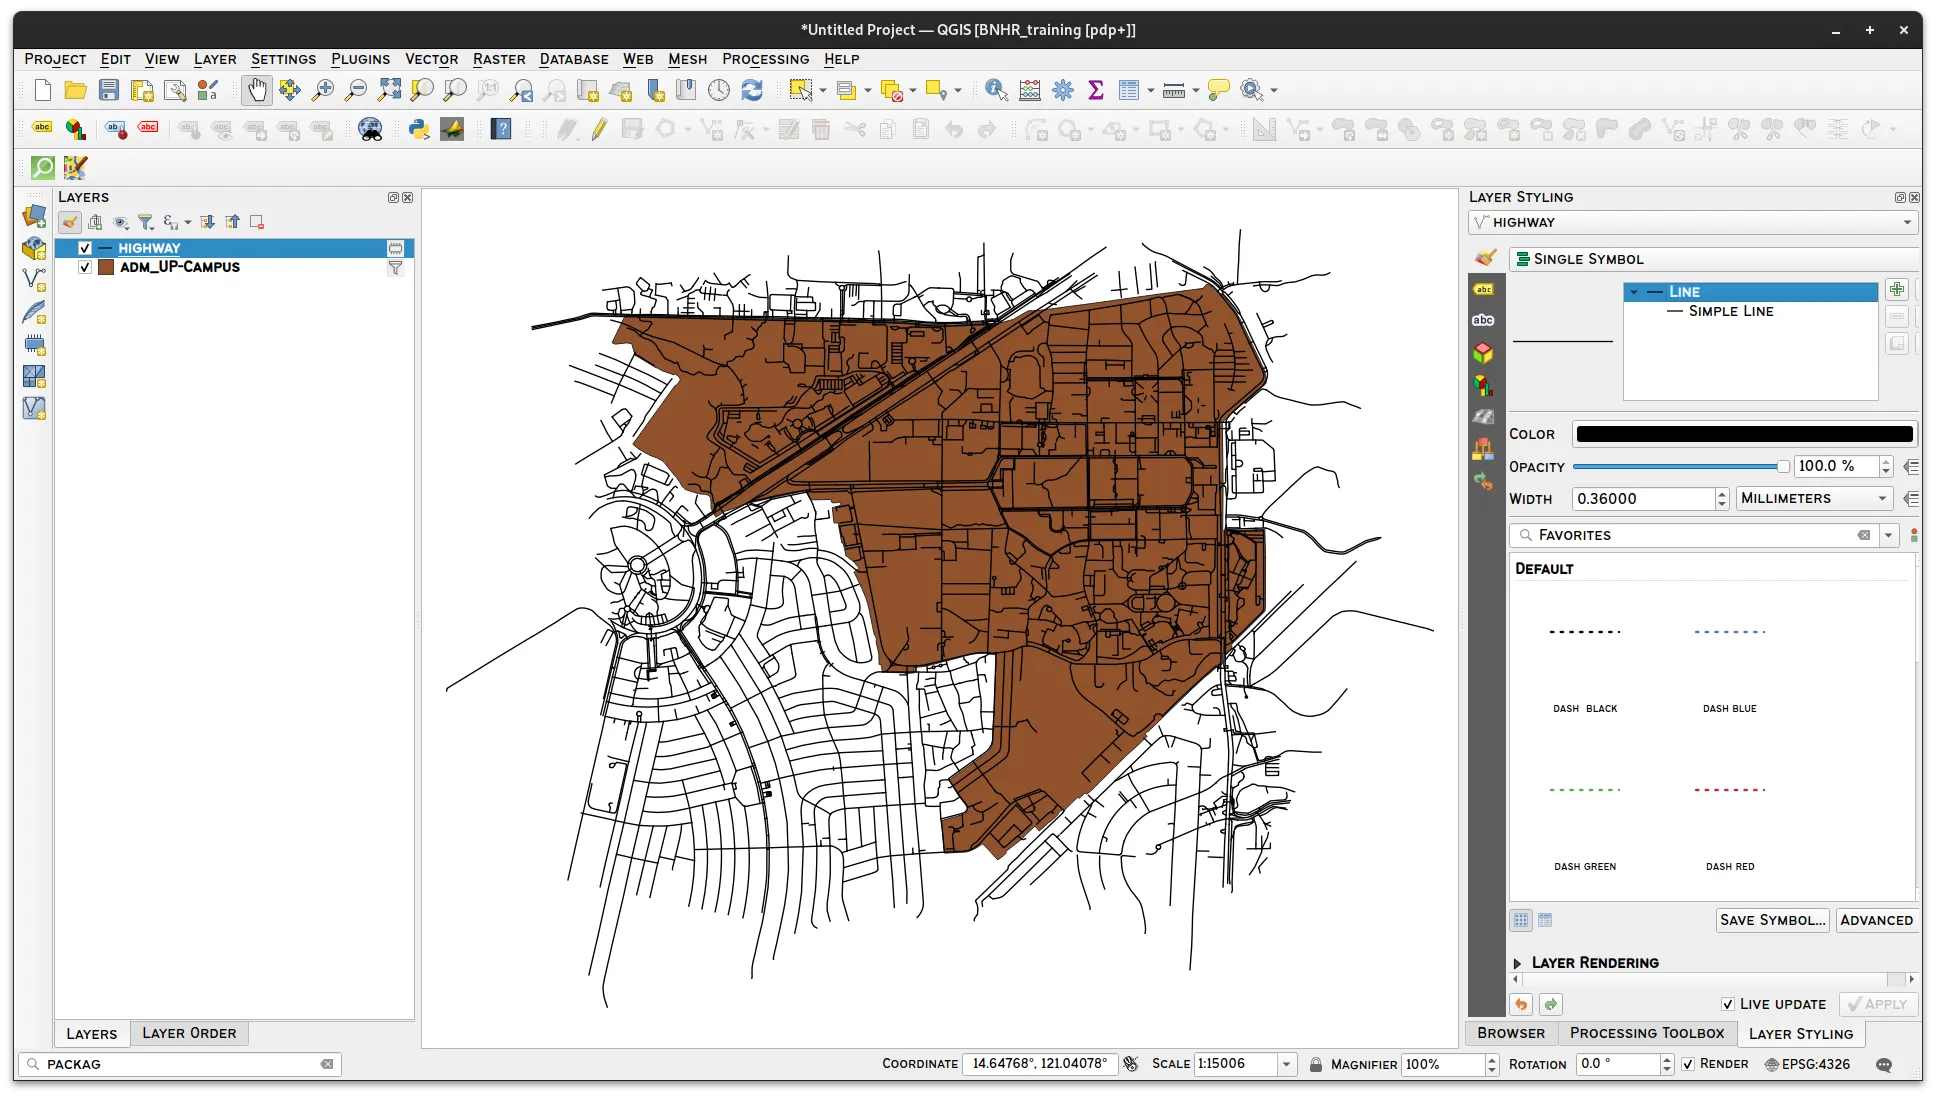Open the Vector menu
The image size is (1936, 1097).
(431, 59)
